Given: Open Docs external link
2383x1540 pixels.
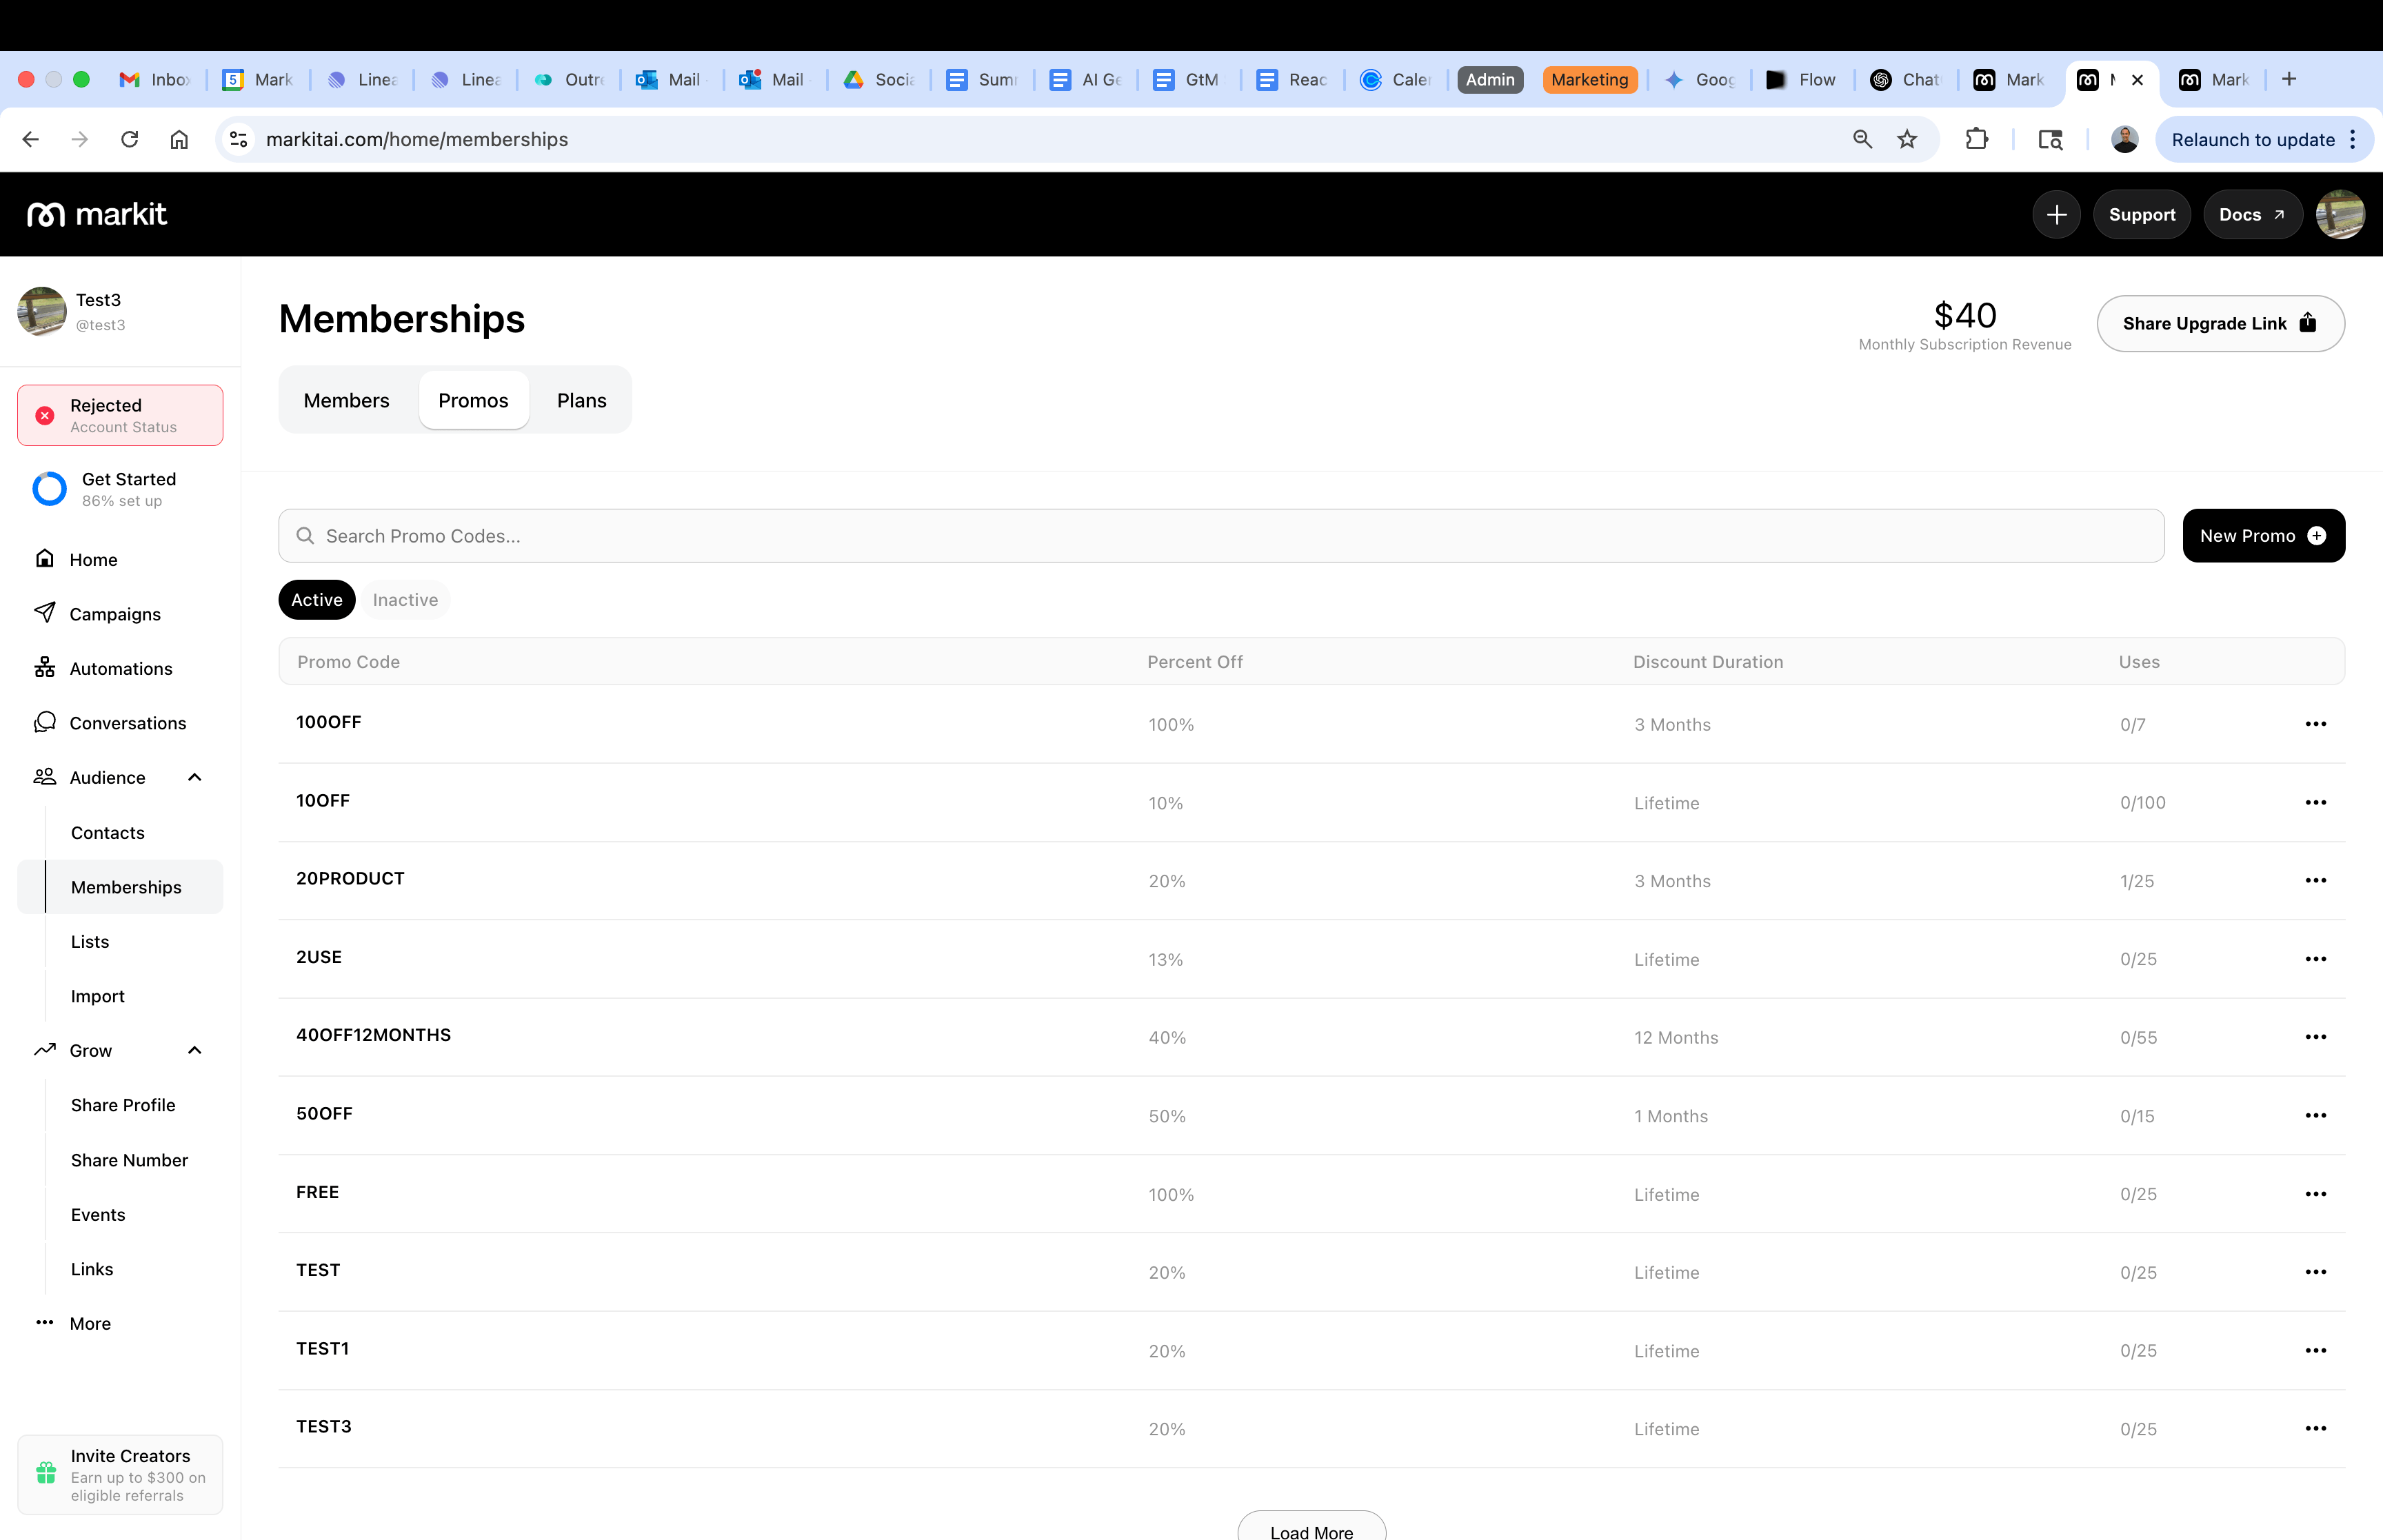Looking at the screenshot, I should coord(2252,214).
